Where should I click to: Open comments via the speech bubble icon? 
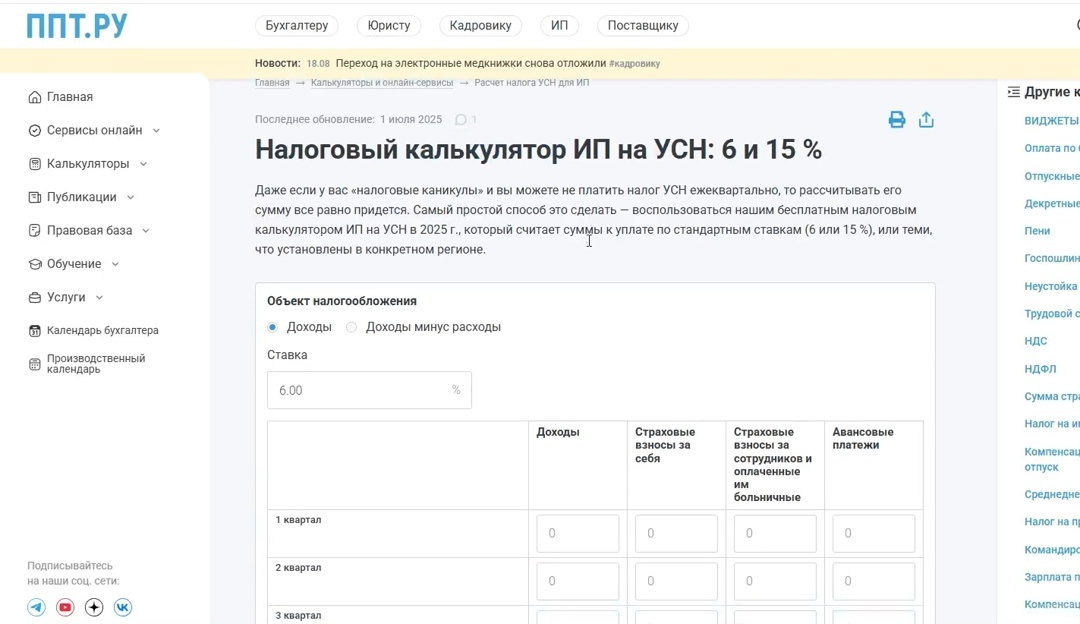pyautogui.click(x=461, y=120)
